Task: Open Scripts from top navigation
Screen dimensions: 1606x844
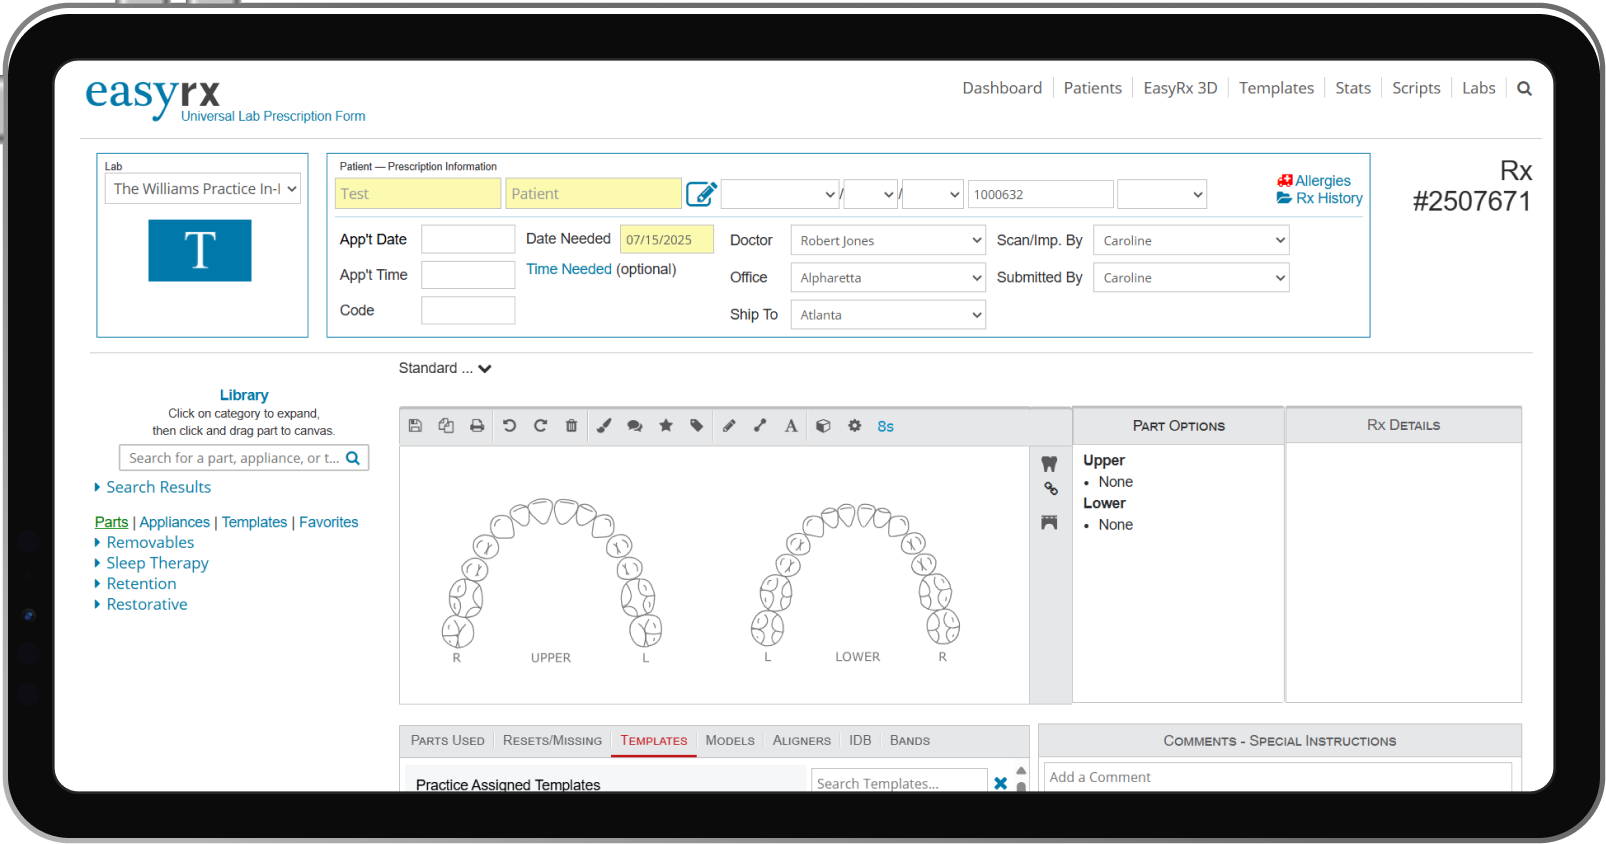Action: tap(1416, 88)
